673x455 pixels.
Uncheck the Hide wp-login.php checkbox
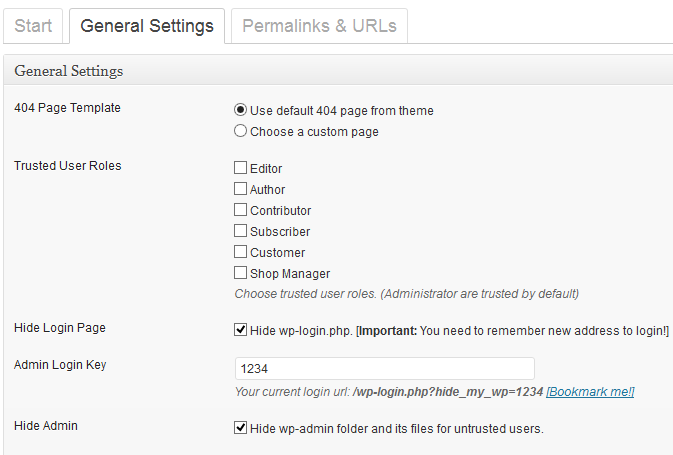[x=241, y=330]
